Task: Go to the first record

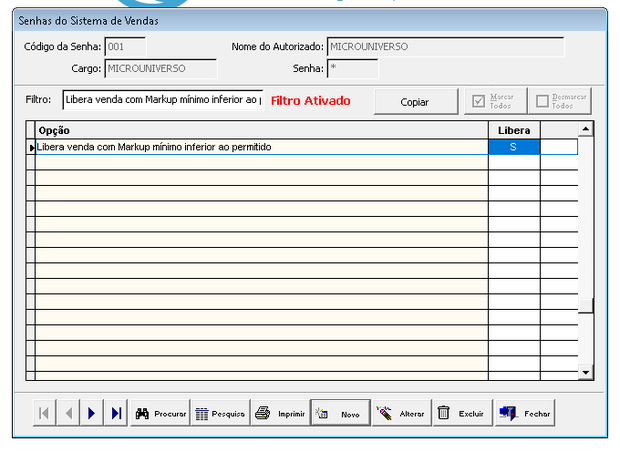Action: [x=43, y=413]
